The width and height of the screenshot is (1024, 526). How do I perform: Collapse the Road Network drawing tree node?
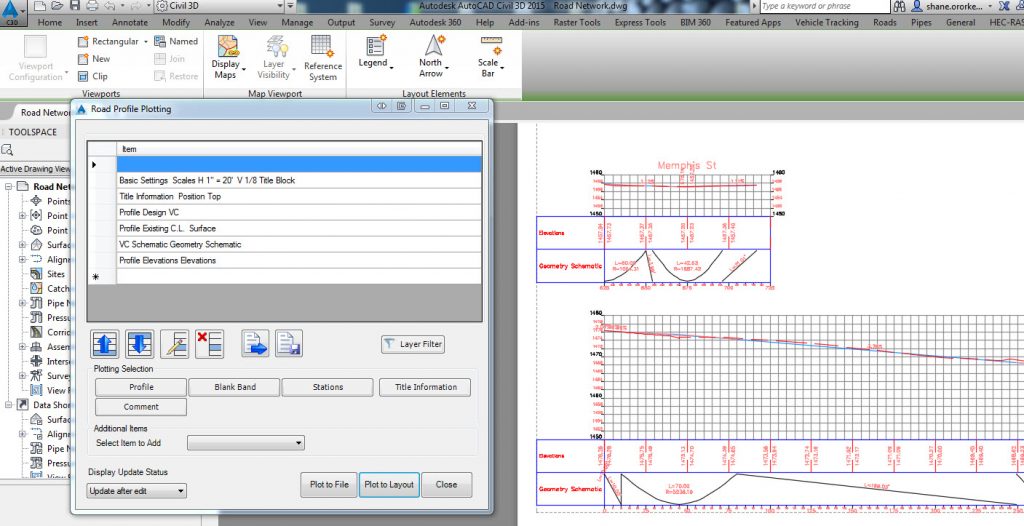point(8,187)
